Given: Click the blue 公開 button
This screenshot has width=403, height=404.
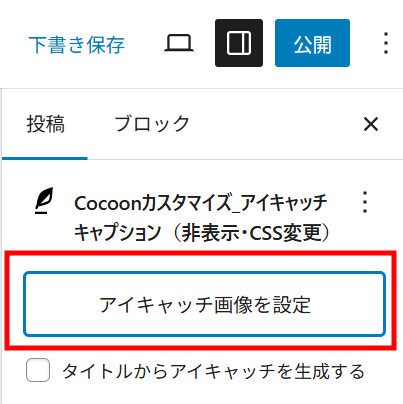Looking at the screenshot, I should tap(312, 43).
